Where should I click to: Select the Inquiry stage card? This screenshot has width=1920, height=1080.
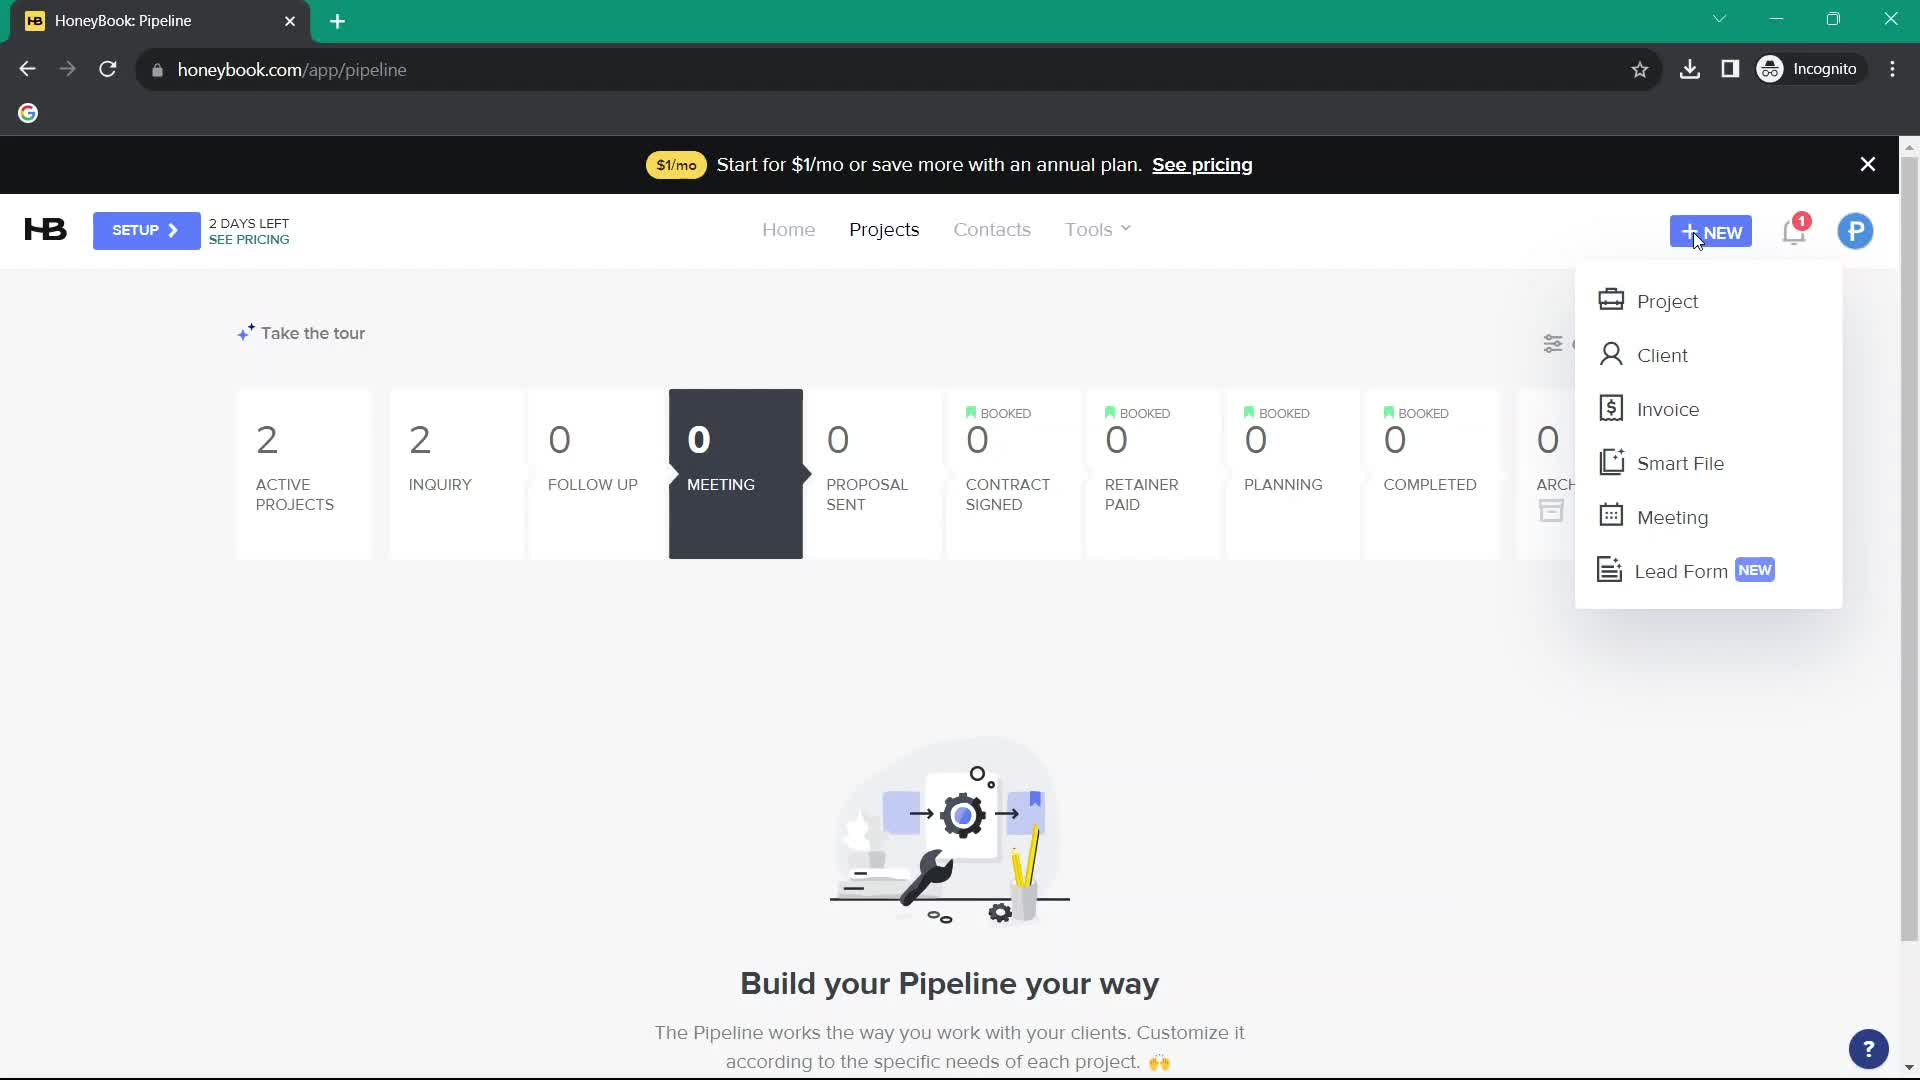pyautogui.click(x=456, y=474)
